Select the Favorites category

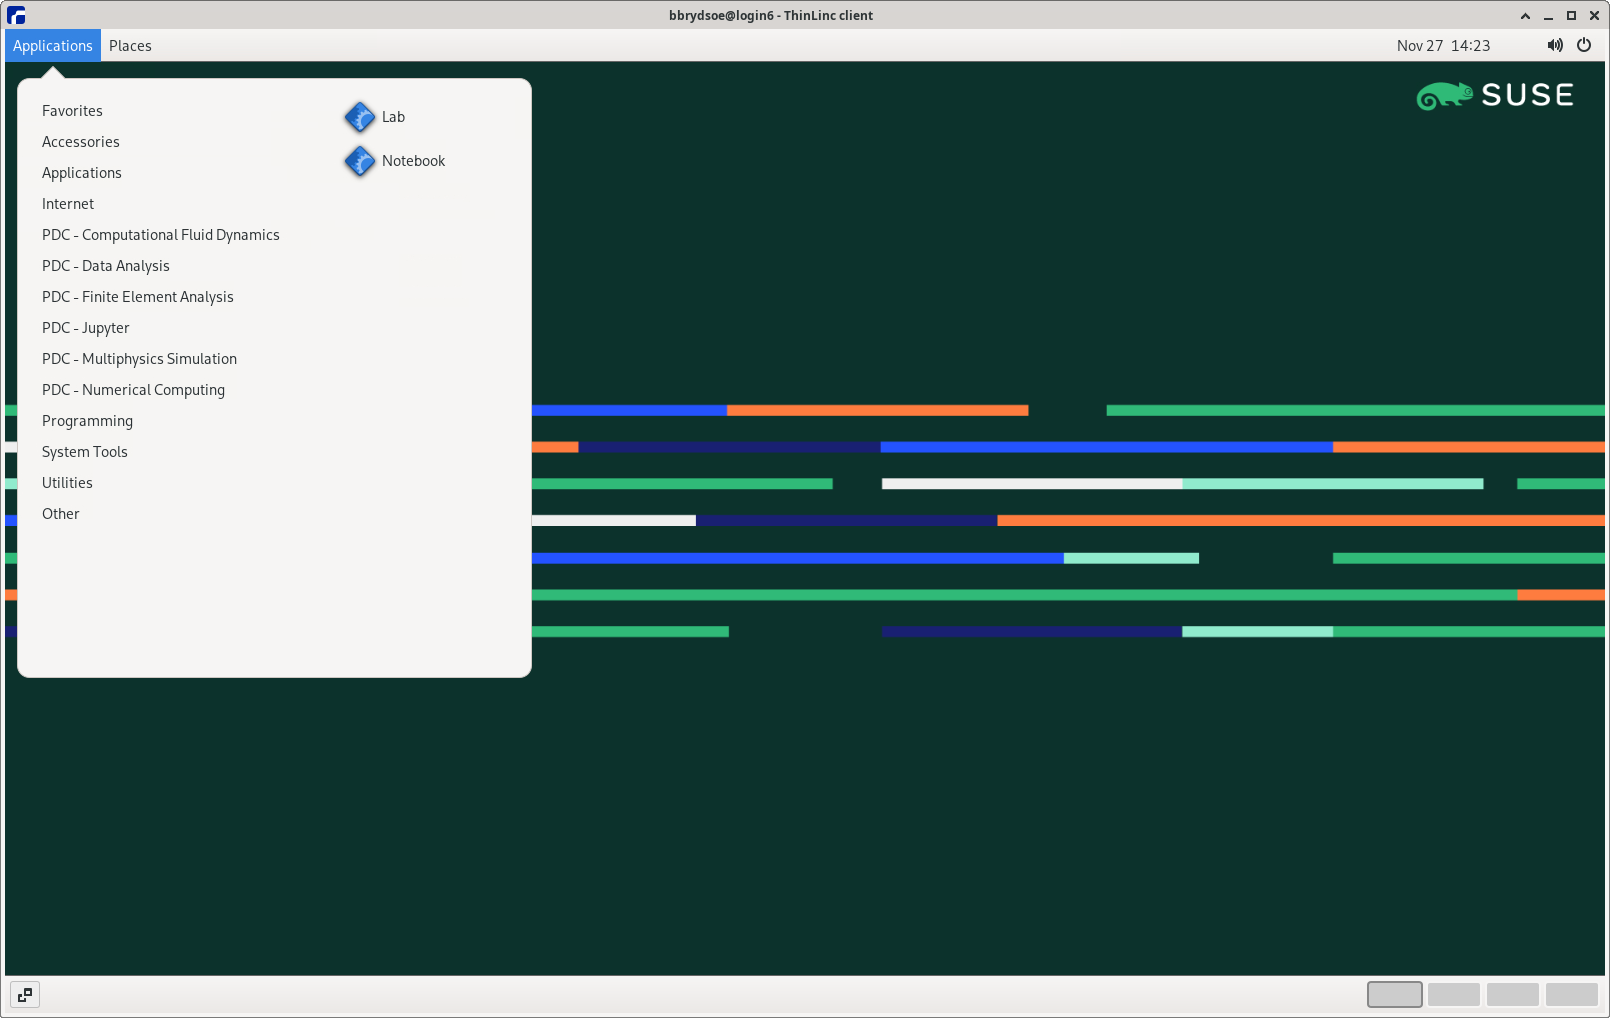[72, 111]
